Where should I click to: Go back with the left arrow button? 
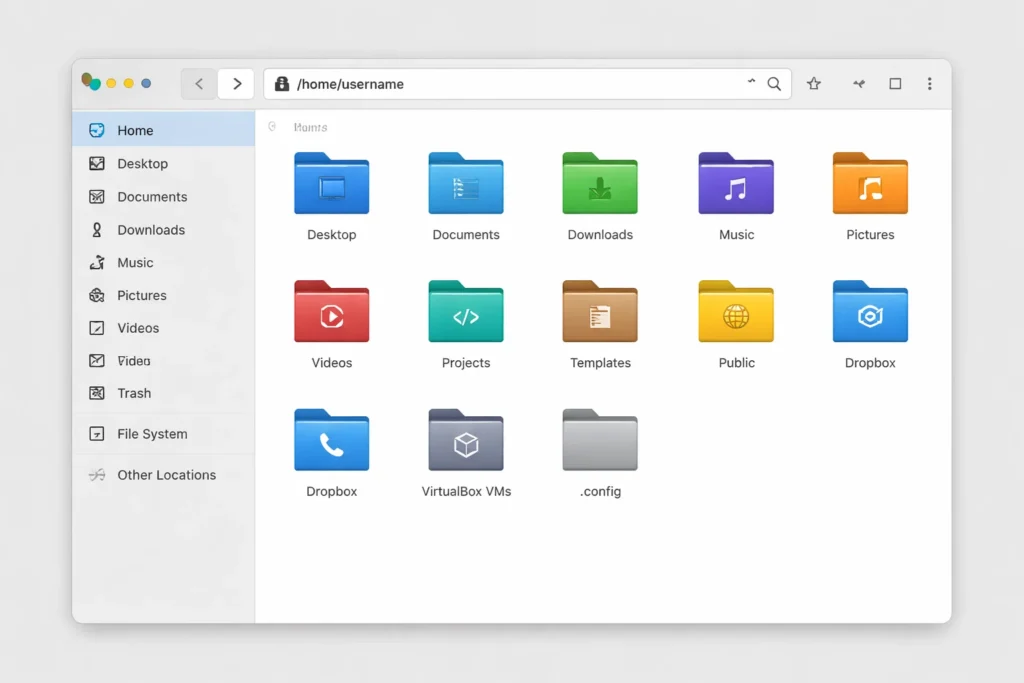point(199,84)
